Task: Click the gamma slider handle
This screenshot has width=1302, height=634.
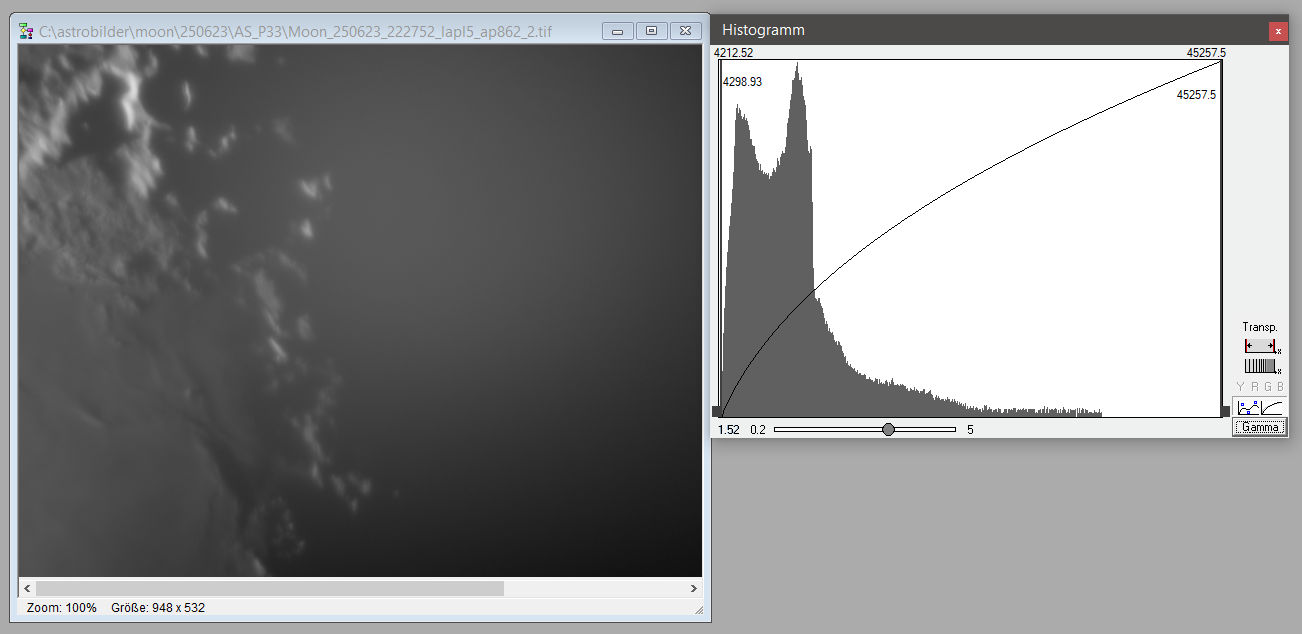Action: [888, 429]
